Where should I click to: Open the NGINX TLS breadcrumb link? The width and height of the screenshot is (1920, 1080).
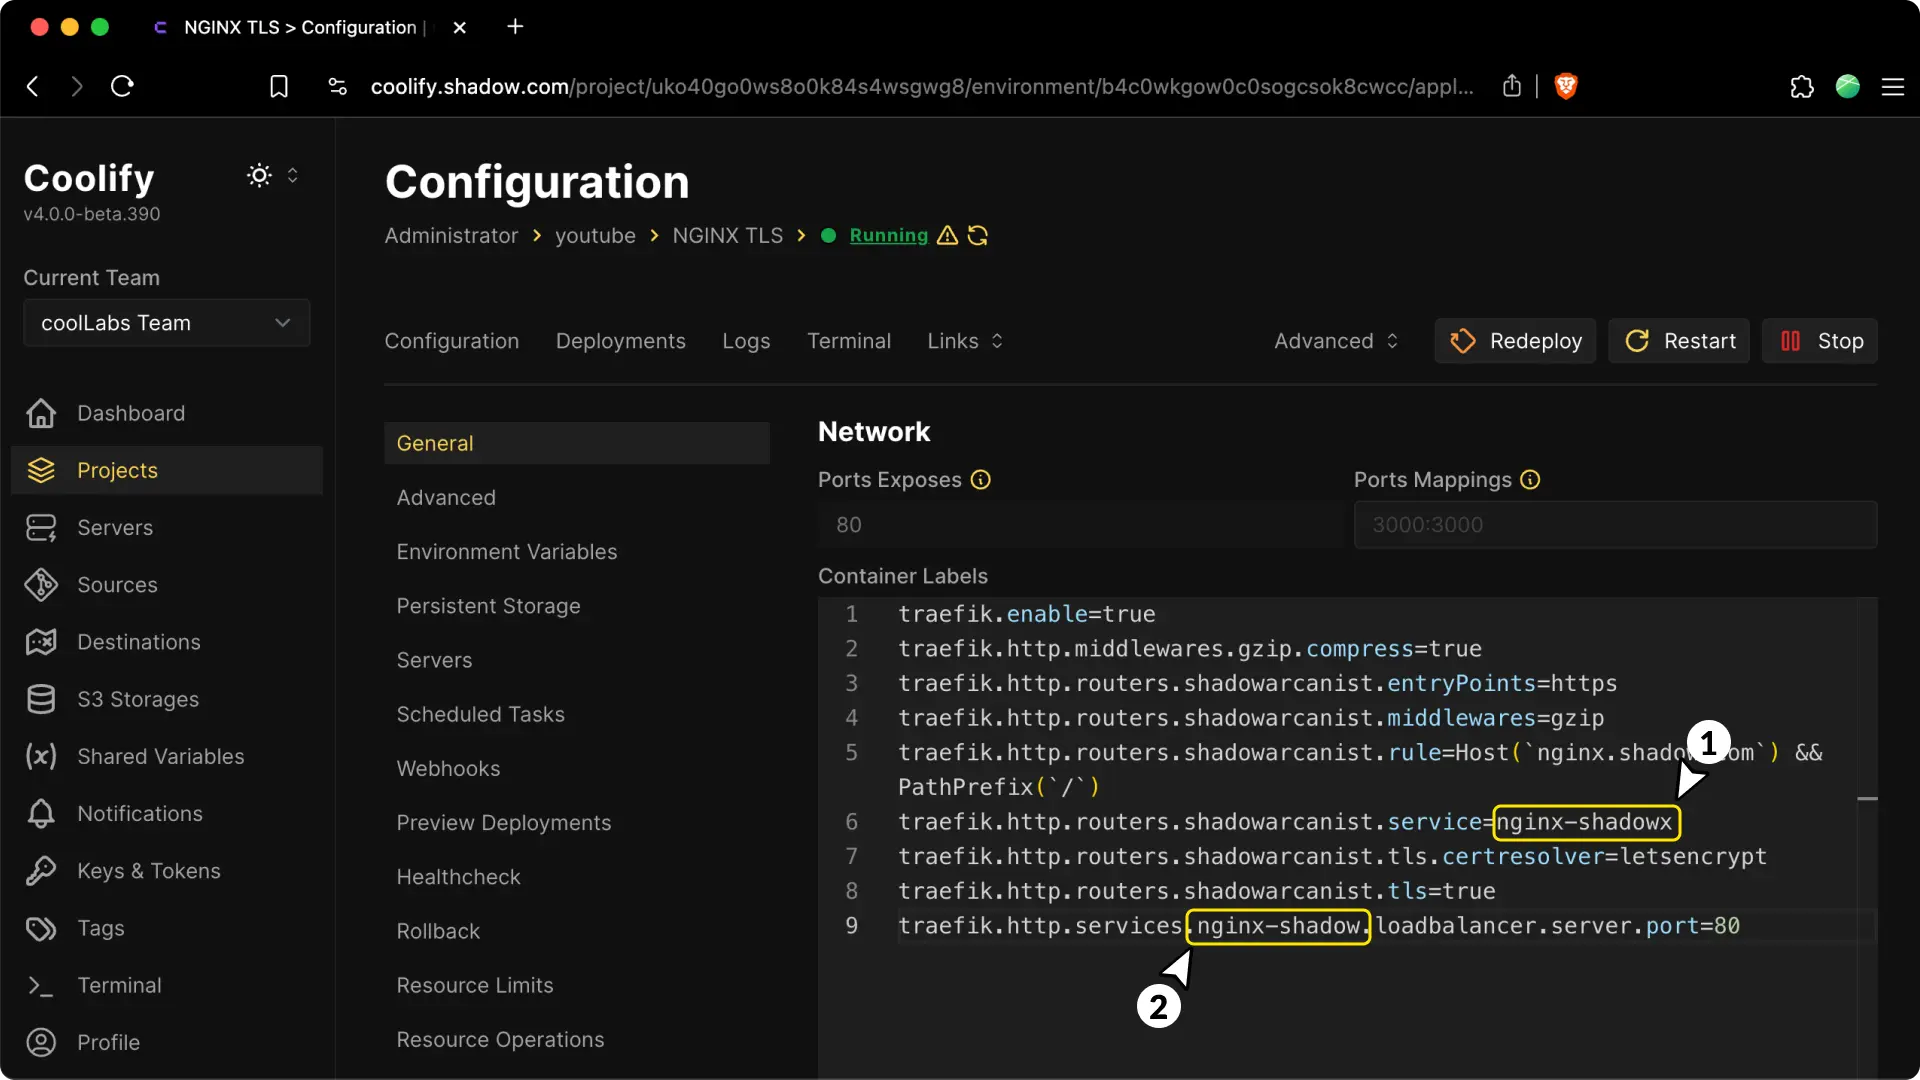coord(728,235)
